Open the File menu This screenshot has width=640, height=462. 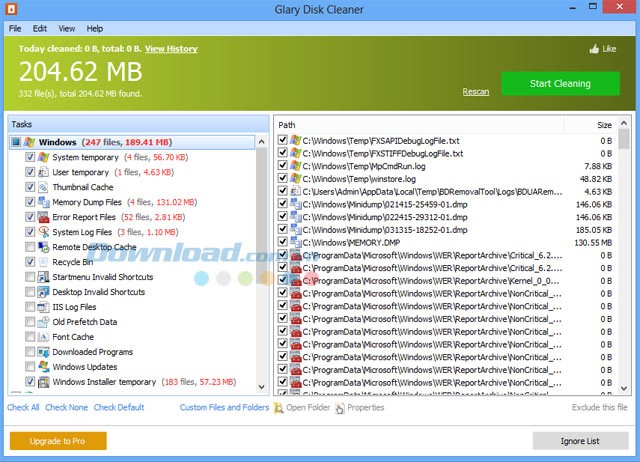[15, 29]
